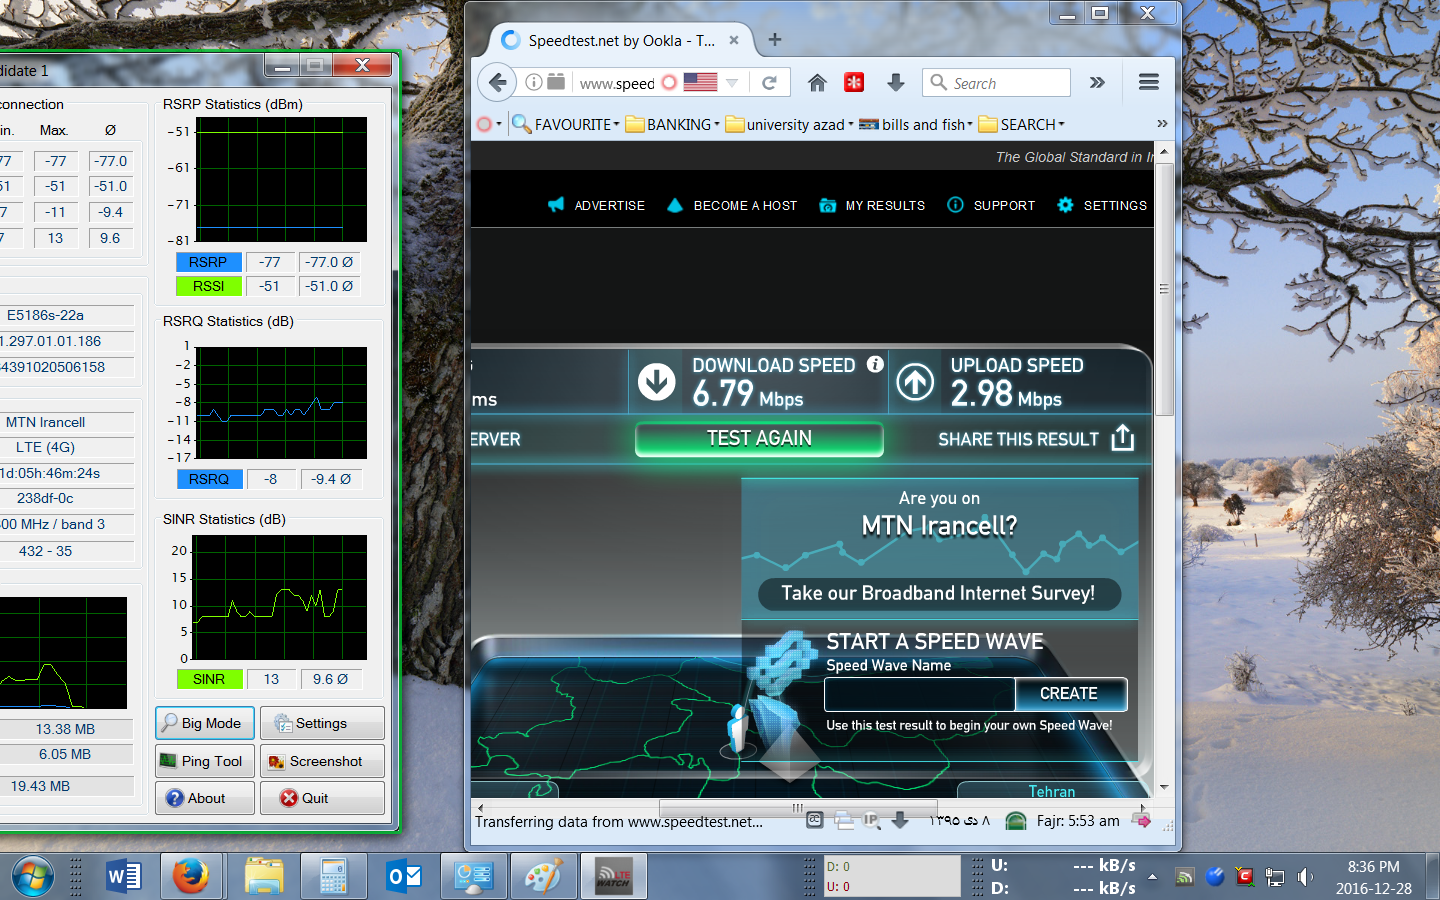Image resolution: width=1440 pixels, height=900 pixels.
Task: Open Settings in LTE Watch window
Action: click(322, 723)
